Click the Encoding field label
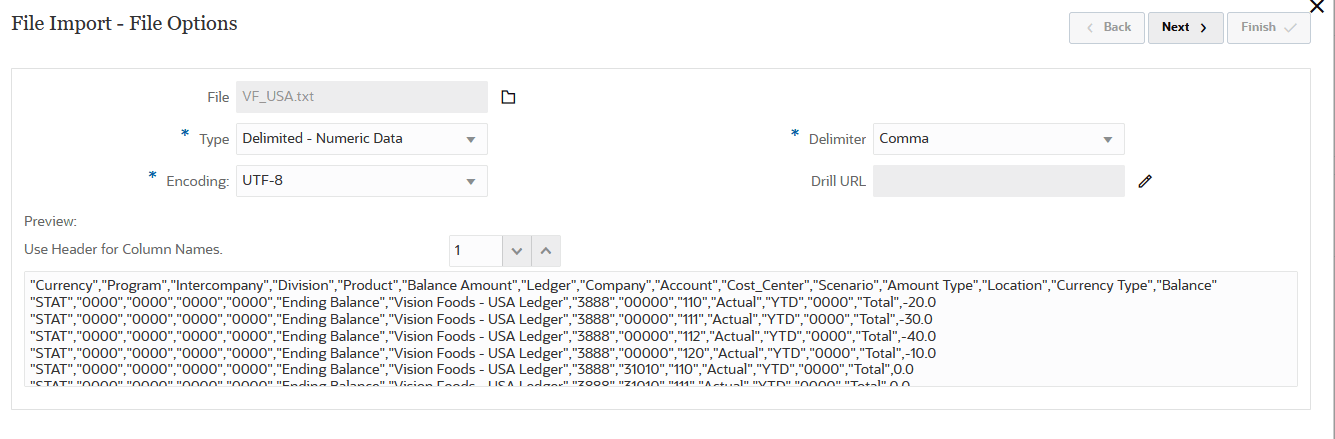This screenshot has height=439, width=1335. tap(198, 182)
